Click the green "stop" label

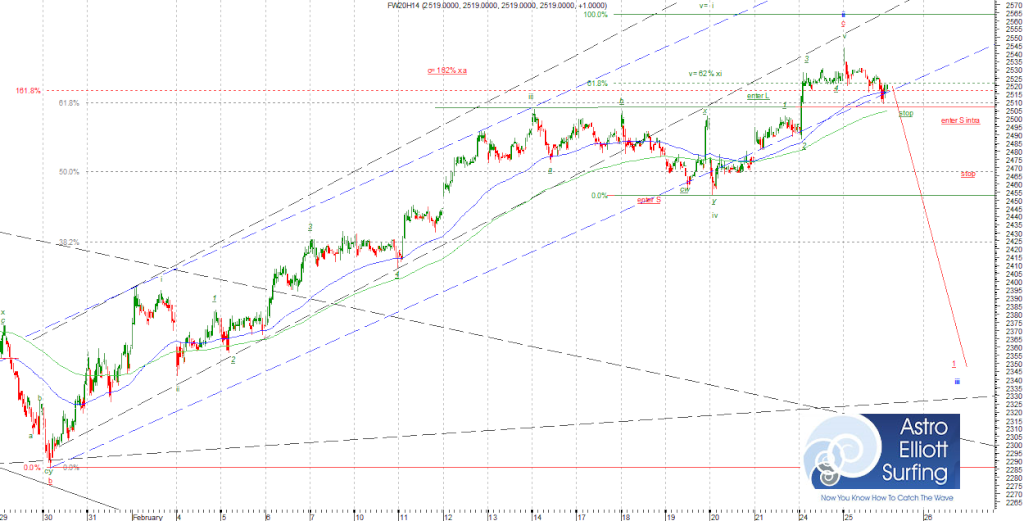pos(906,114)
